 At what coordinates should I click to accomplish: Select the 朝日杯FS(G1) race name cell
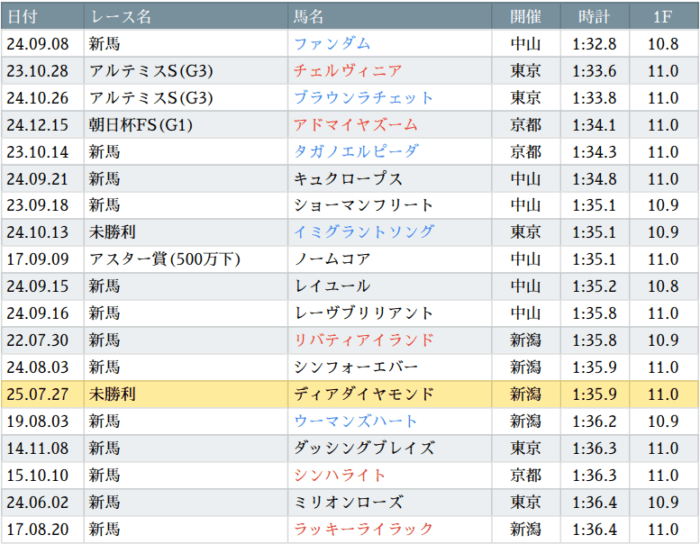[186, 125]
